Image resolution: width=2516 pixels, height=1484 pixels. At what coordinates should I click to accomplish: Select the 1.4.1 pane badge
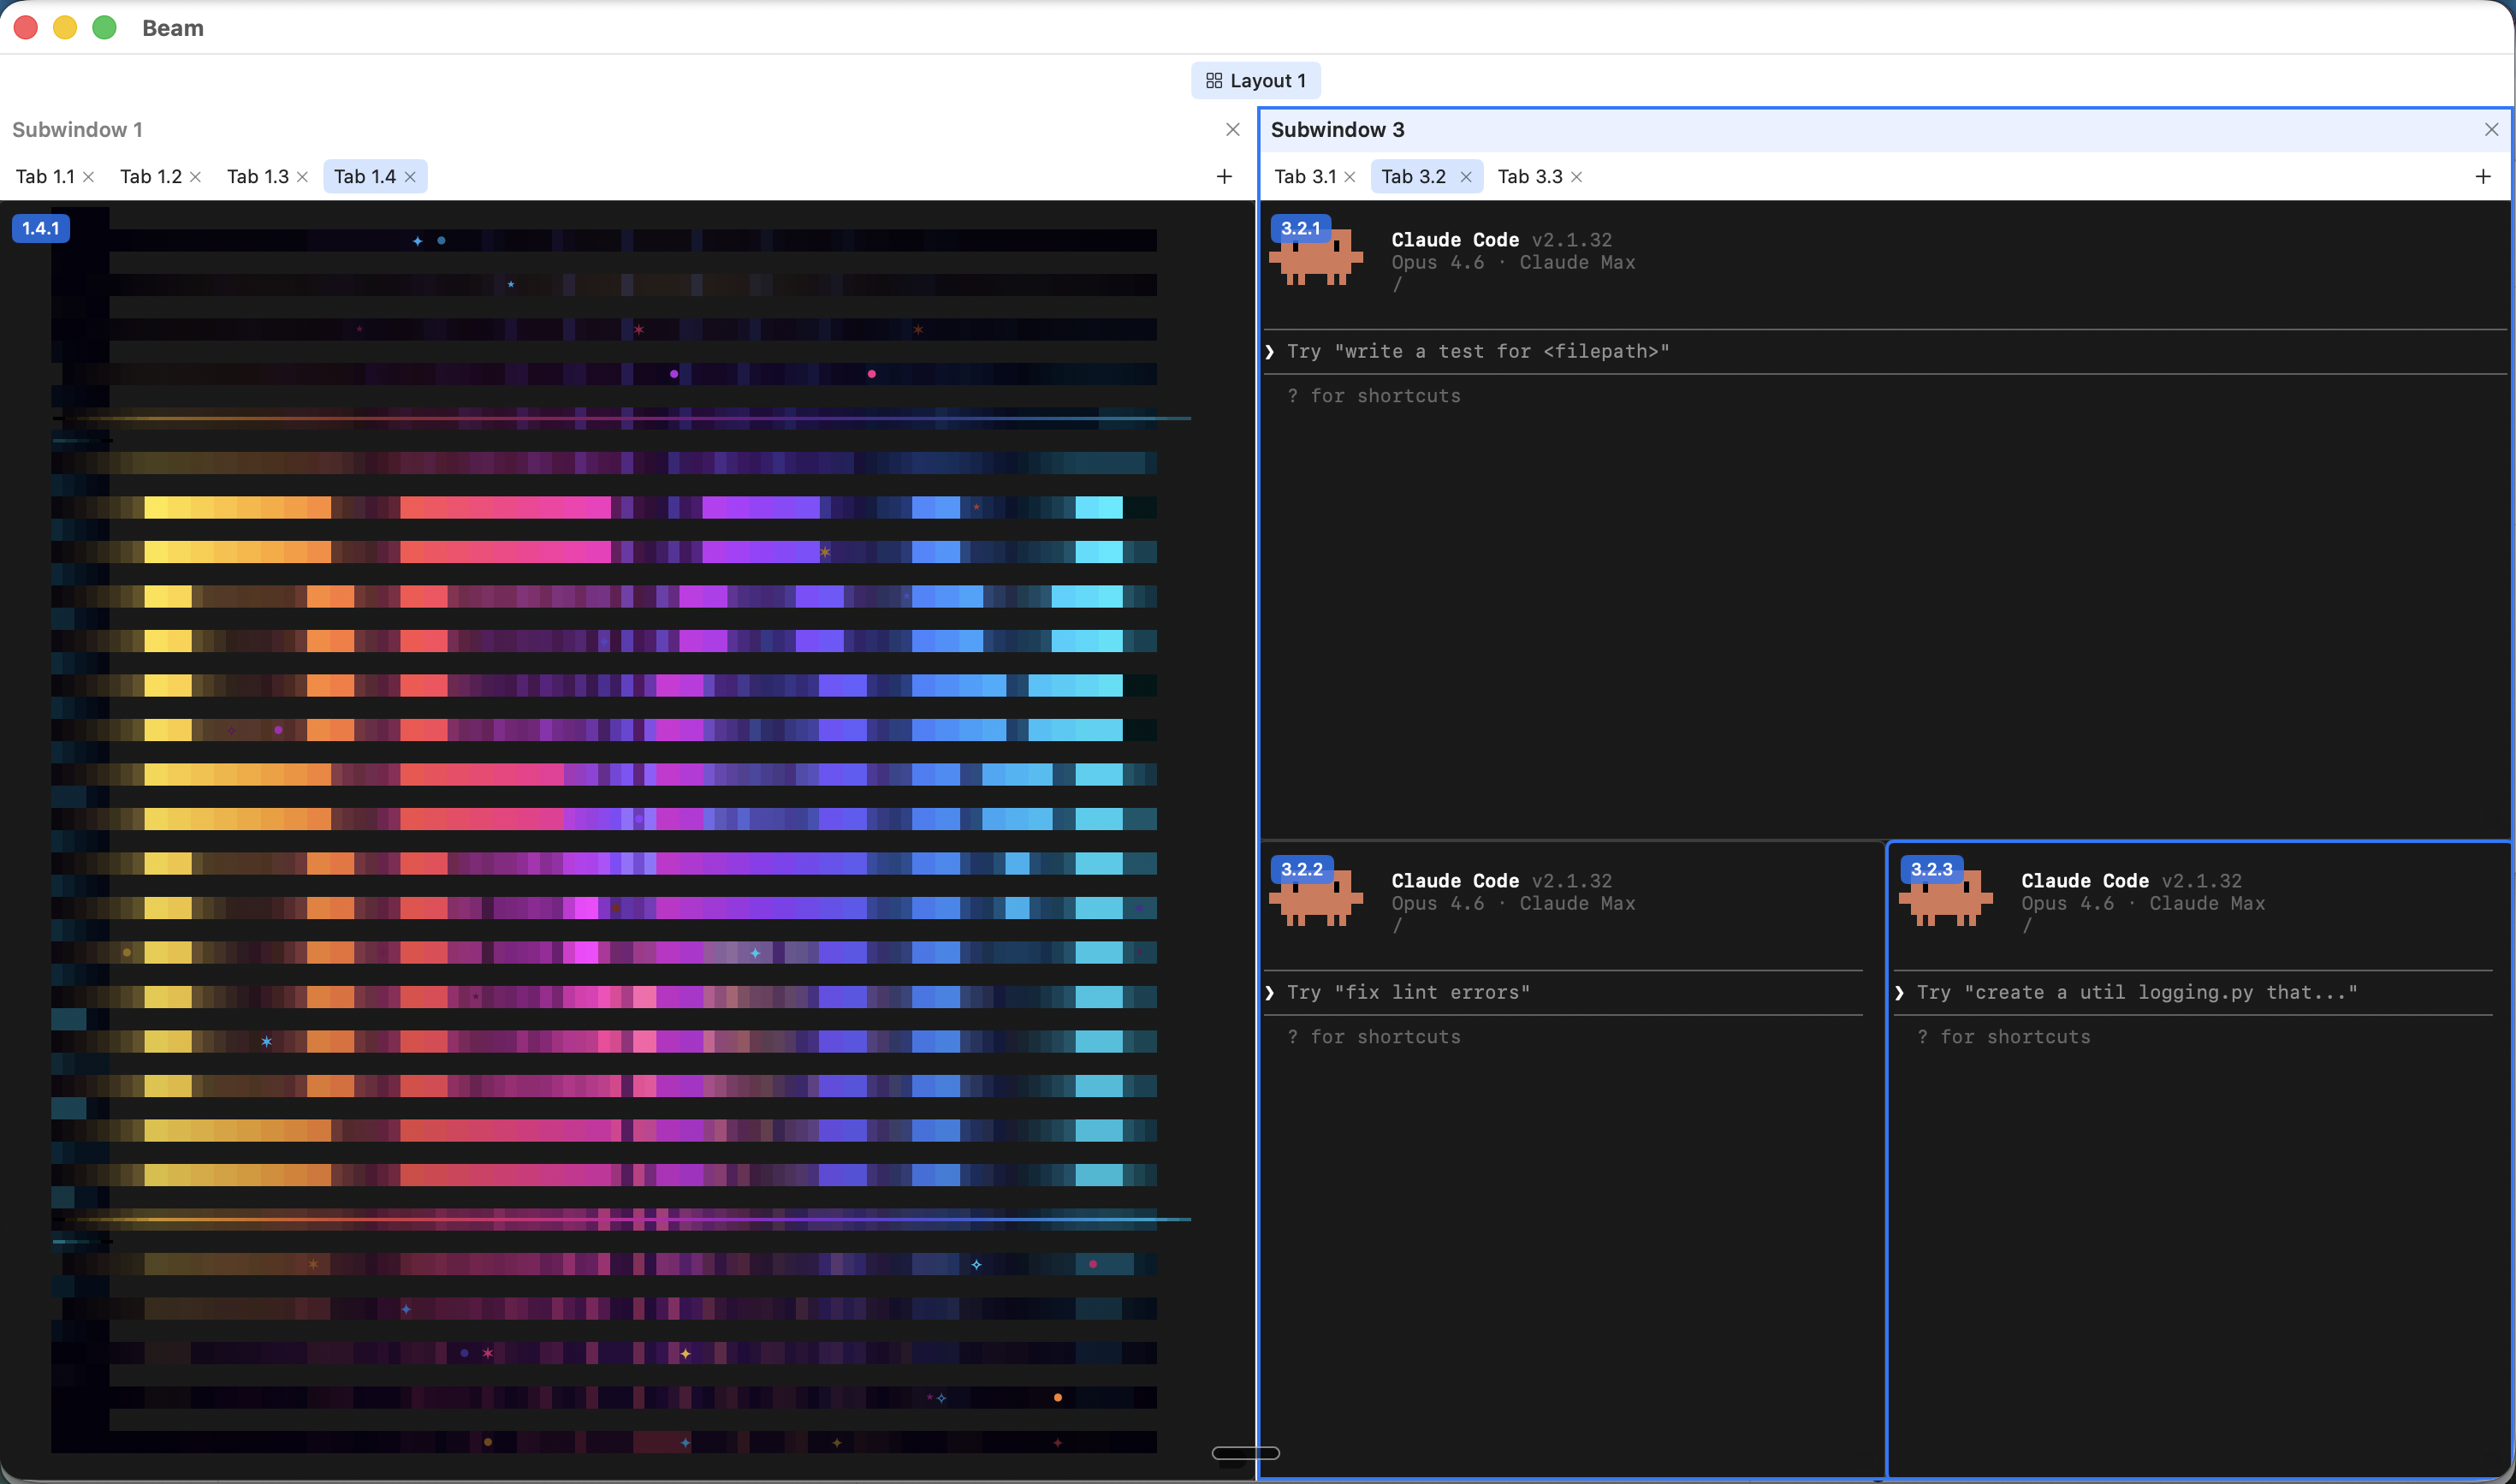(40, 228)
